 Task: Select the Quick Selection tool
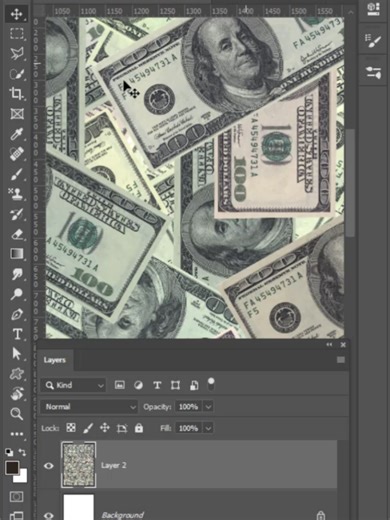16,74
